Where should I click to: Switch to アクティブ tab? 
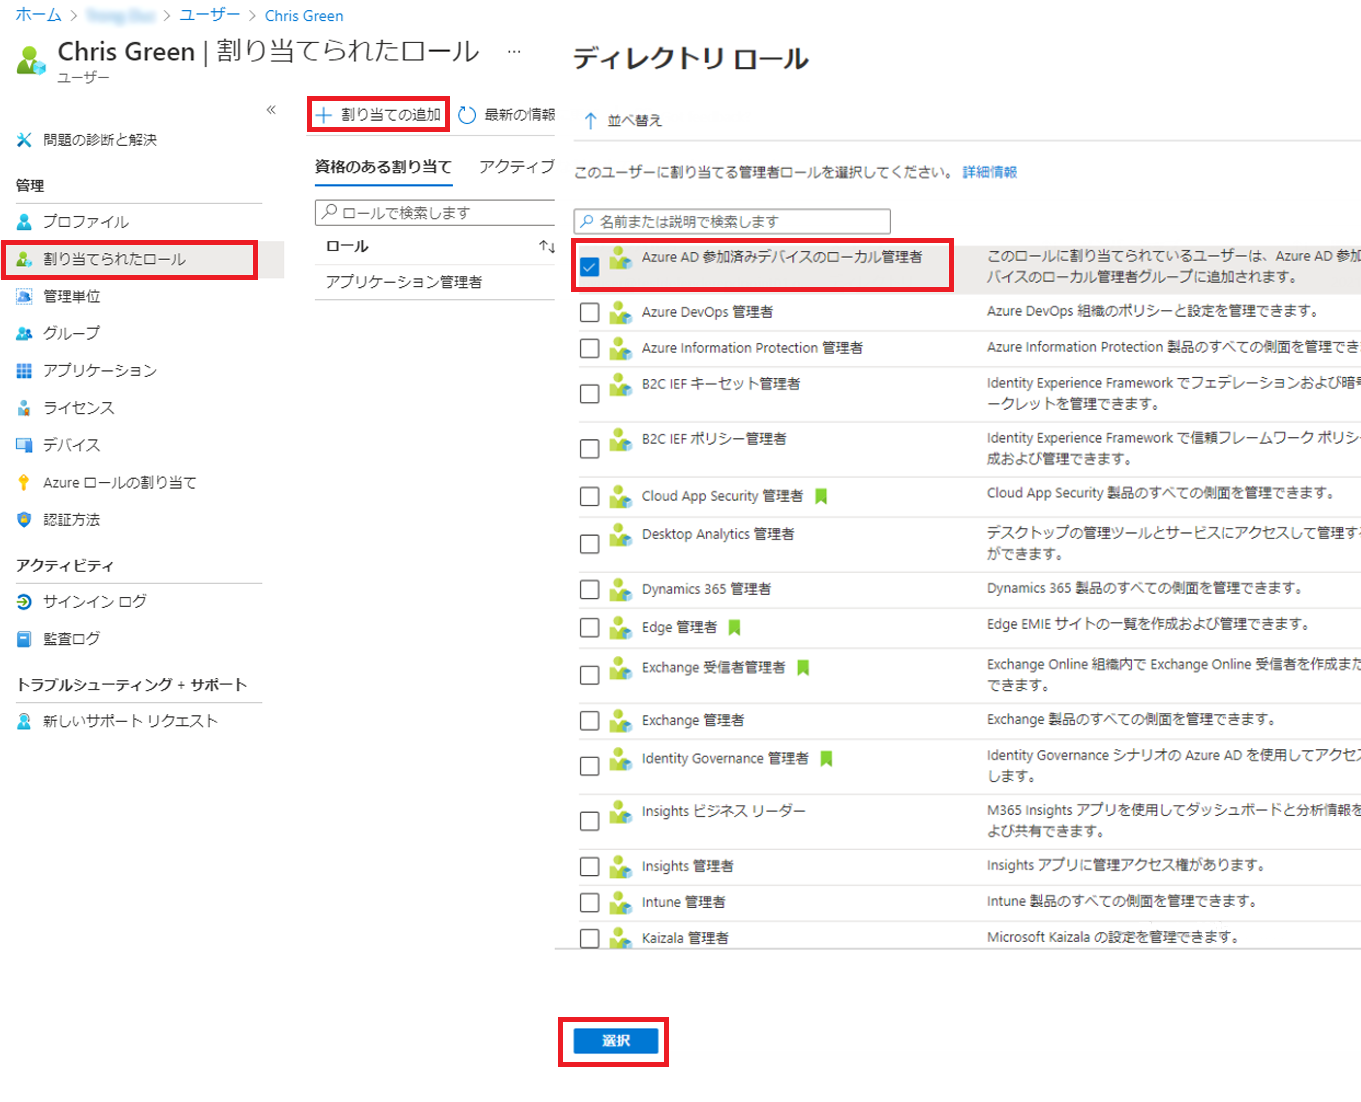pyautogui.click(x=516, y=167)
